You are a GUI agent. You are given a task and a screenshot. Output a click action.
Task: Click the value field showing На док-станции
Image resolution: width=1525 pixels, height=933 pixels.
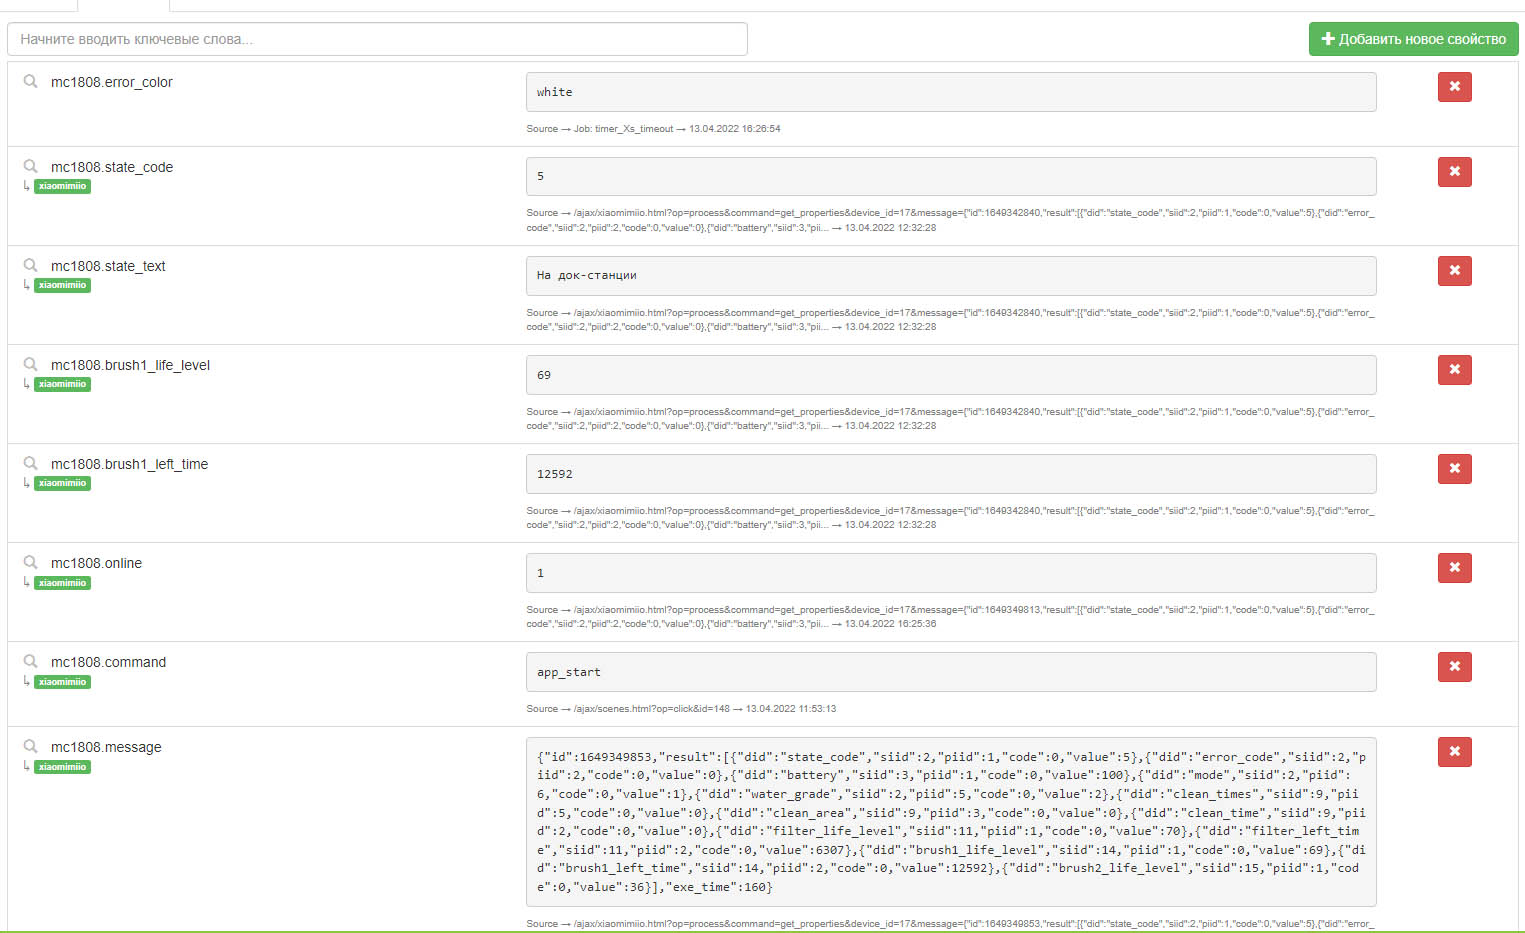[951, 275]
